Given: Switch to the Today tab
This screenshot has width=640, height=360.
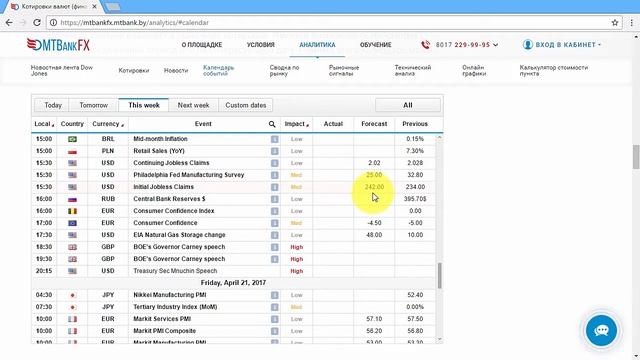Looking at the screenshot, I should [x=53, y=105].
